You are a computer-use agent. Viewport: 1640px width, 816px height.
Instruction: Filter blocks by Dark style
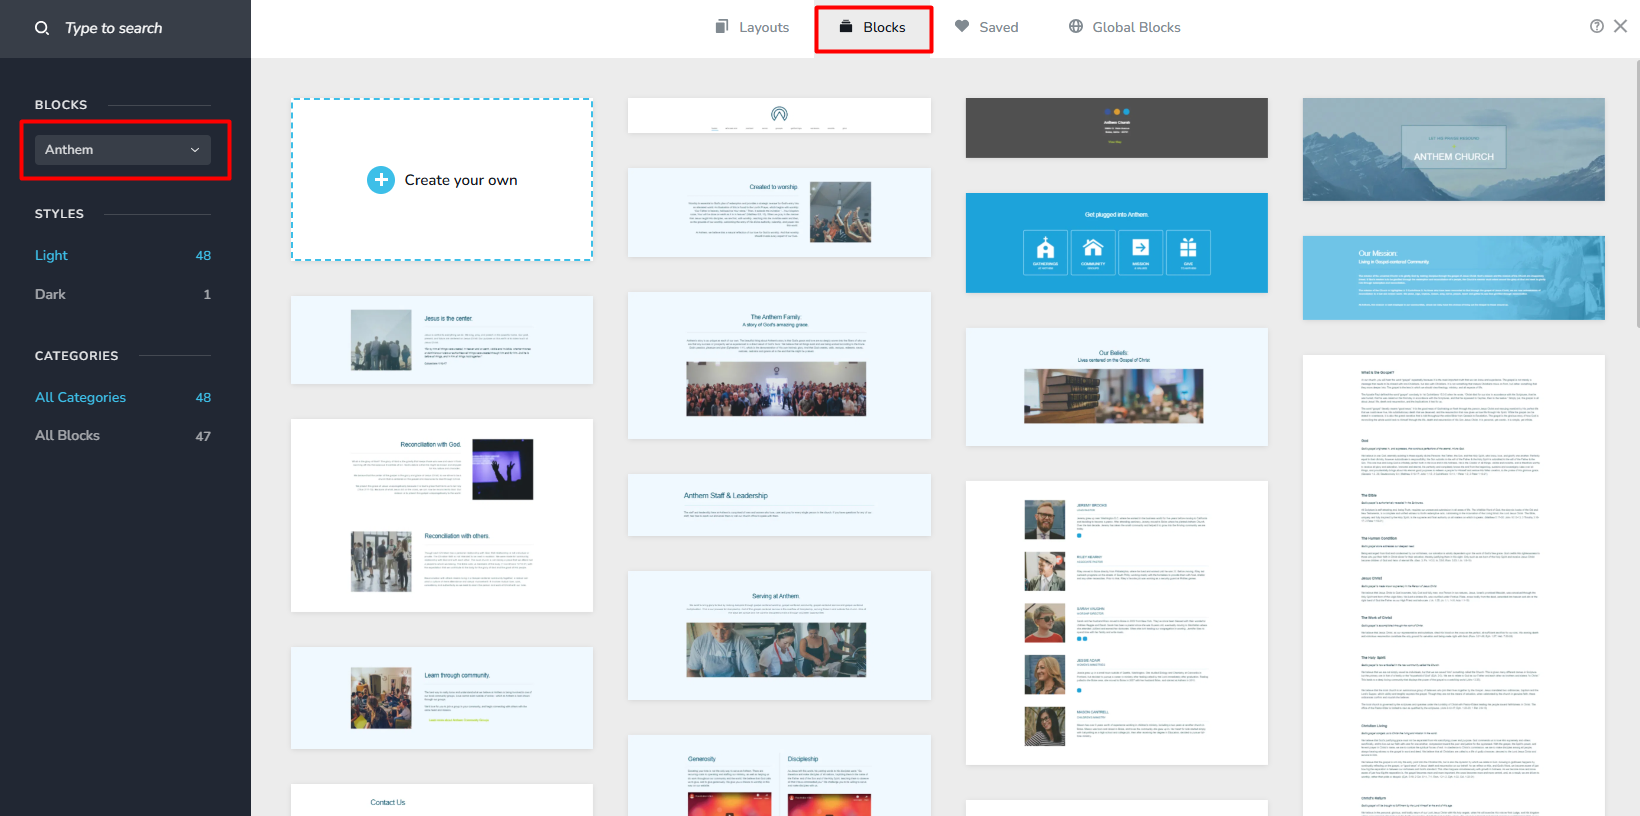[50, 294]
